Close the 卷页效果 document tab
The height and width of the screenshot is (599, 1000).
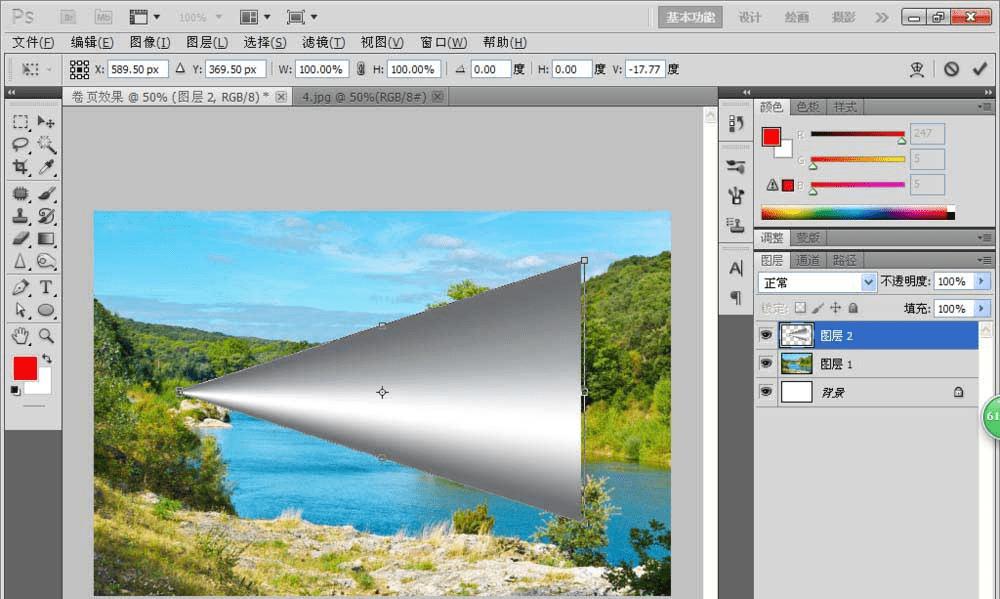pyautogui.click(x=281, y=97)
